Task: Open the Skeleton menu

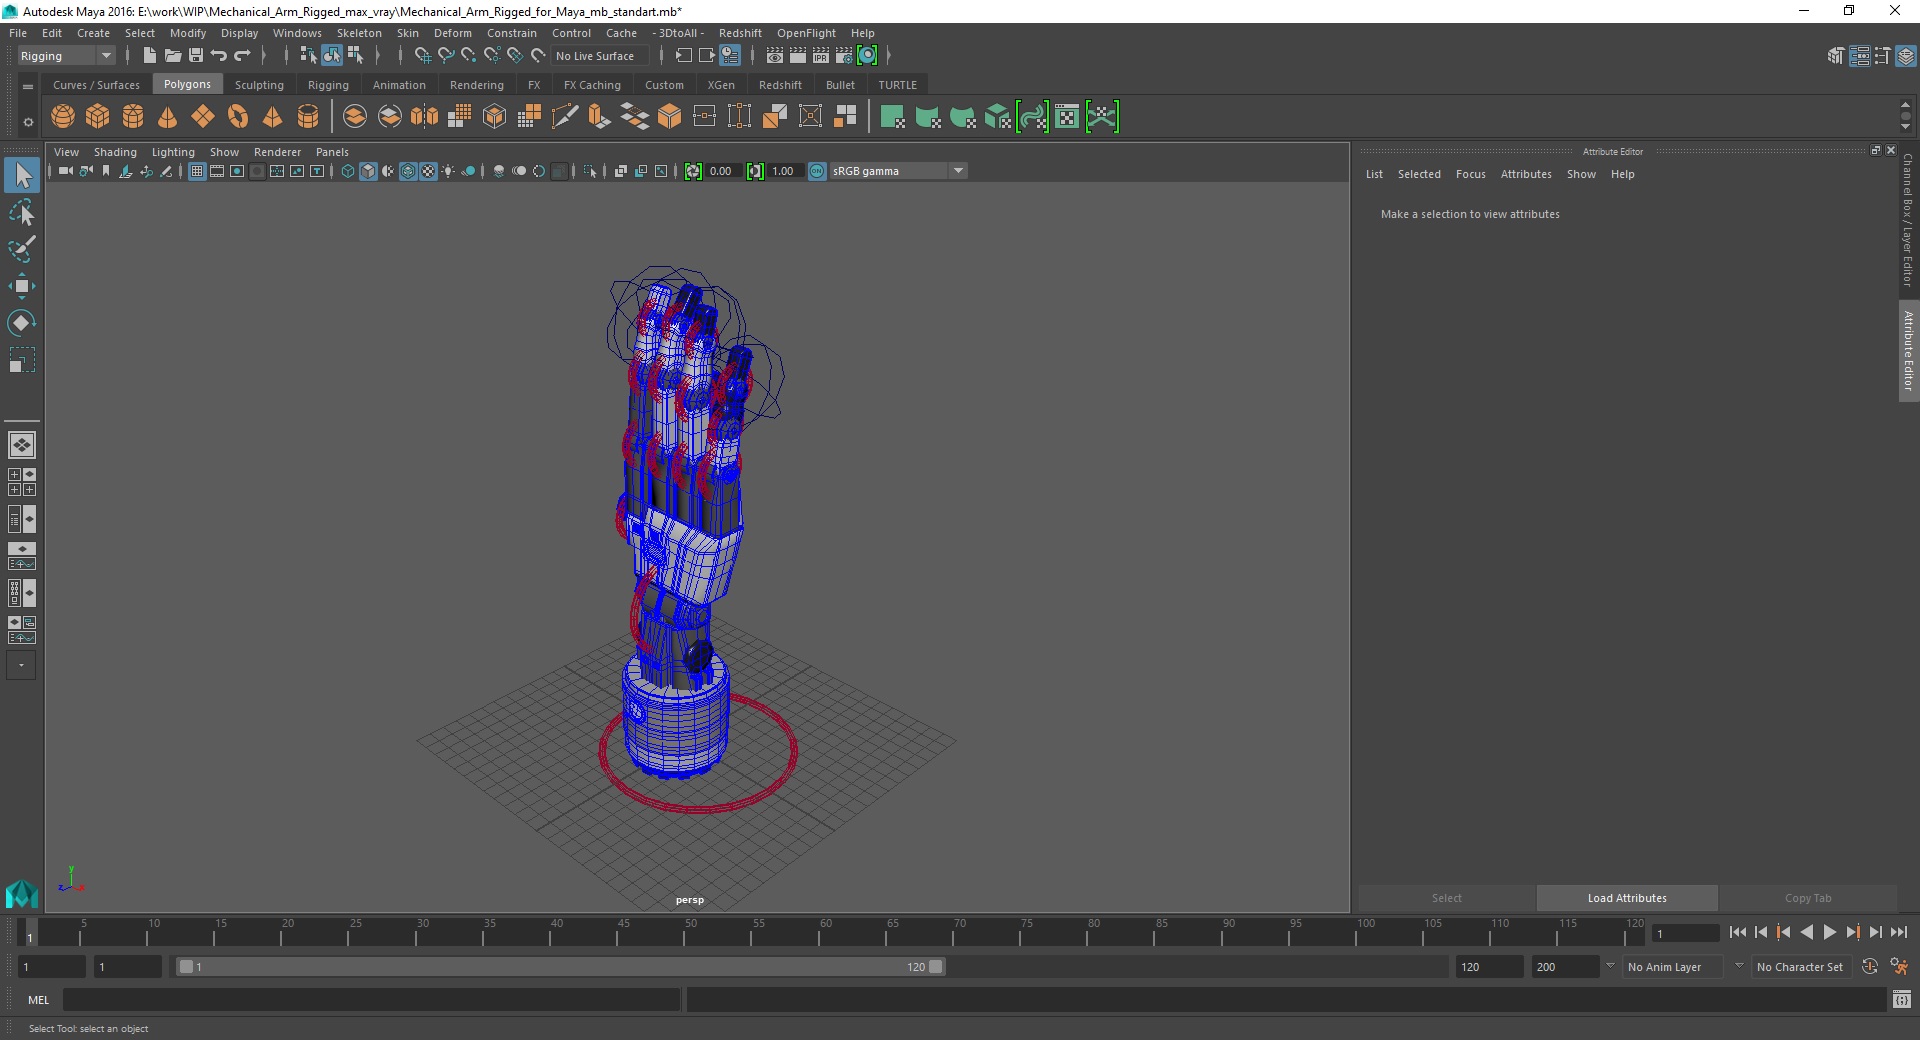Action: click(359, 33)
